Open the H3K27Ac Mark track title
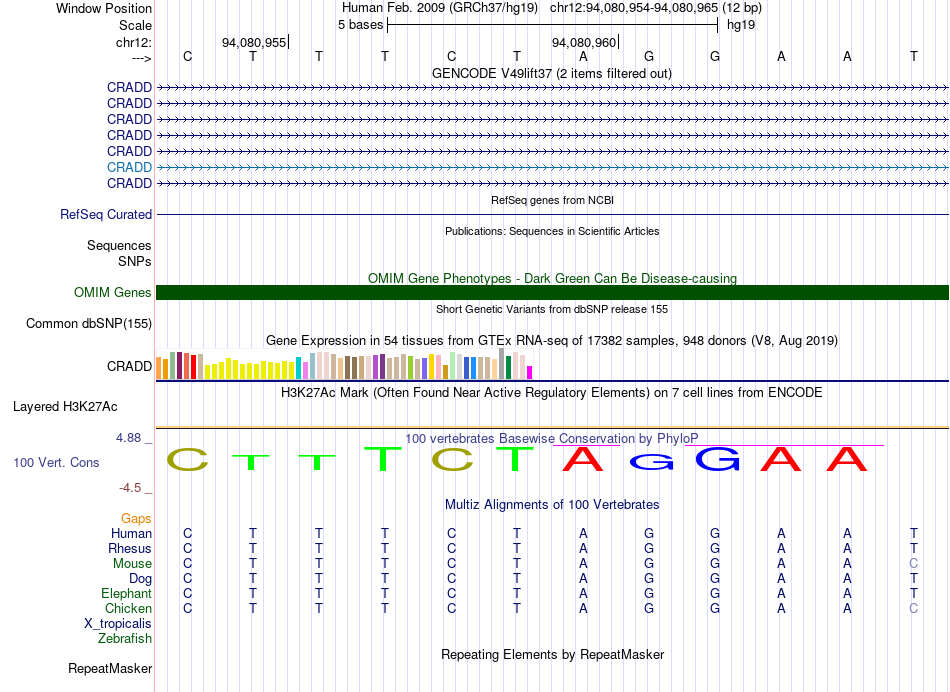The height and width of the screenshot is (692, 950). coord(552,393)
